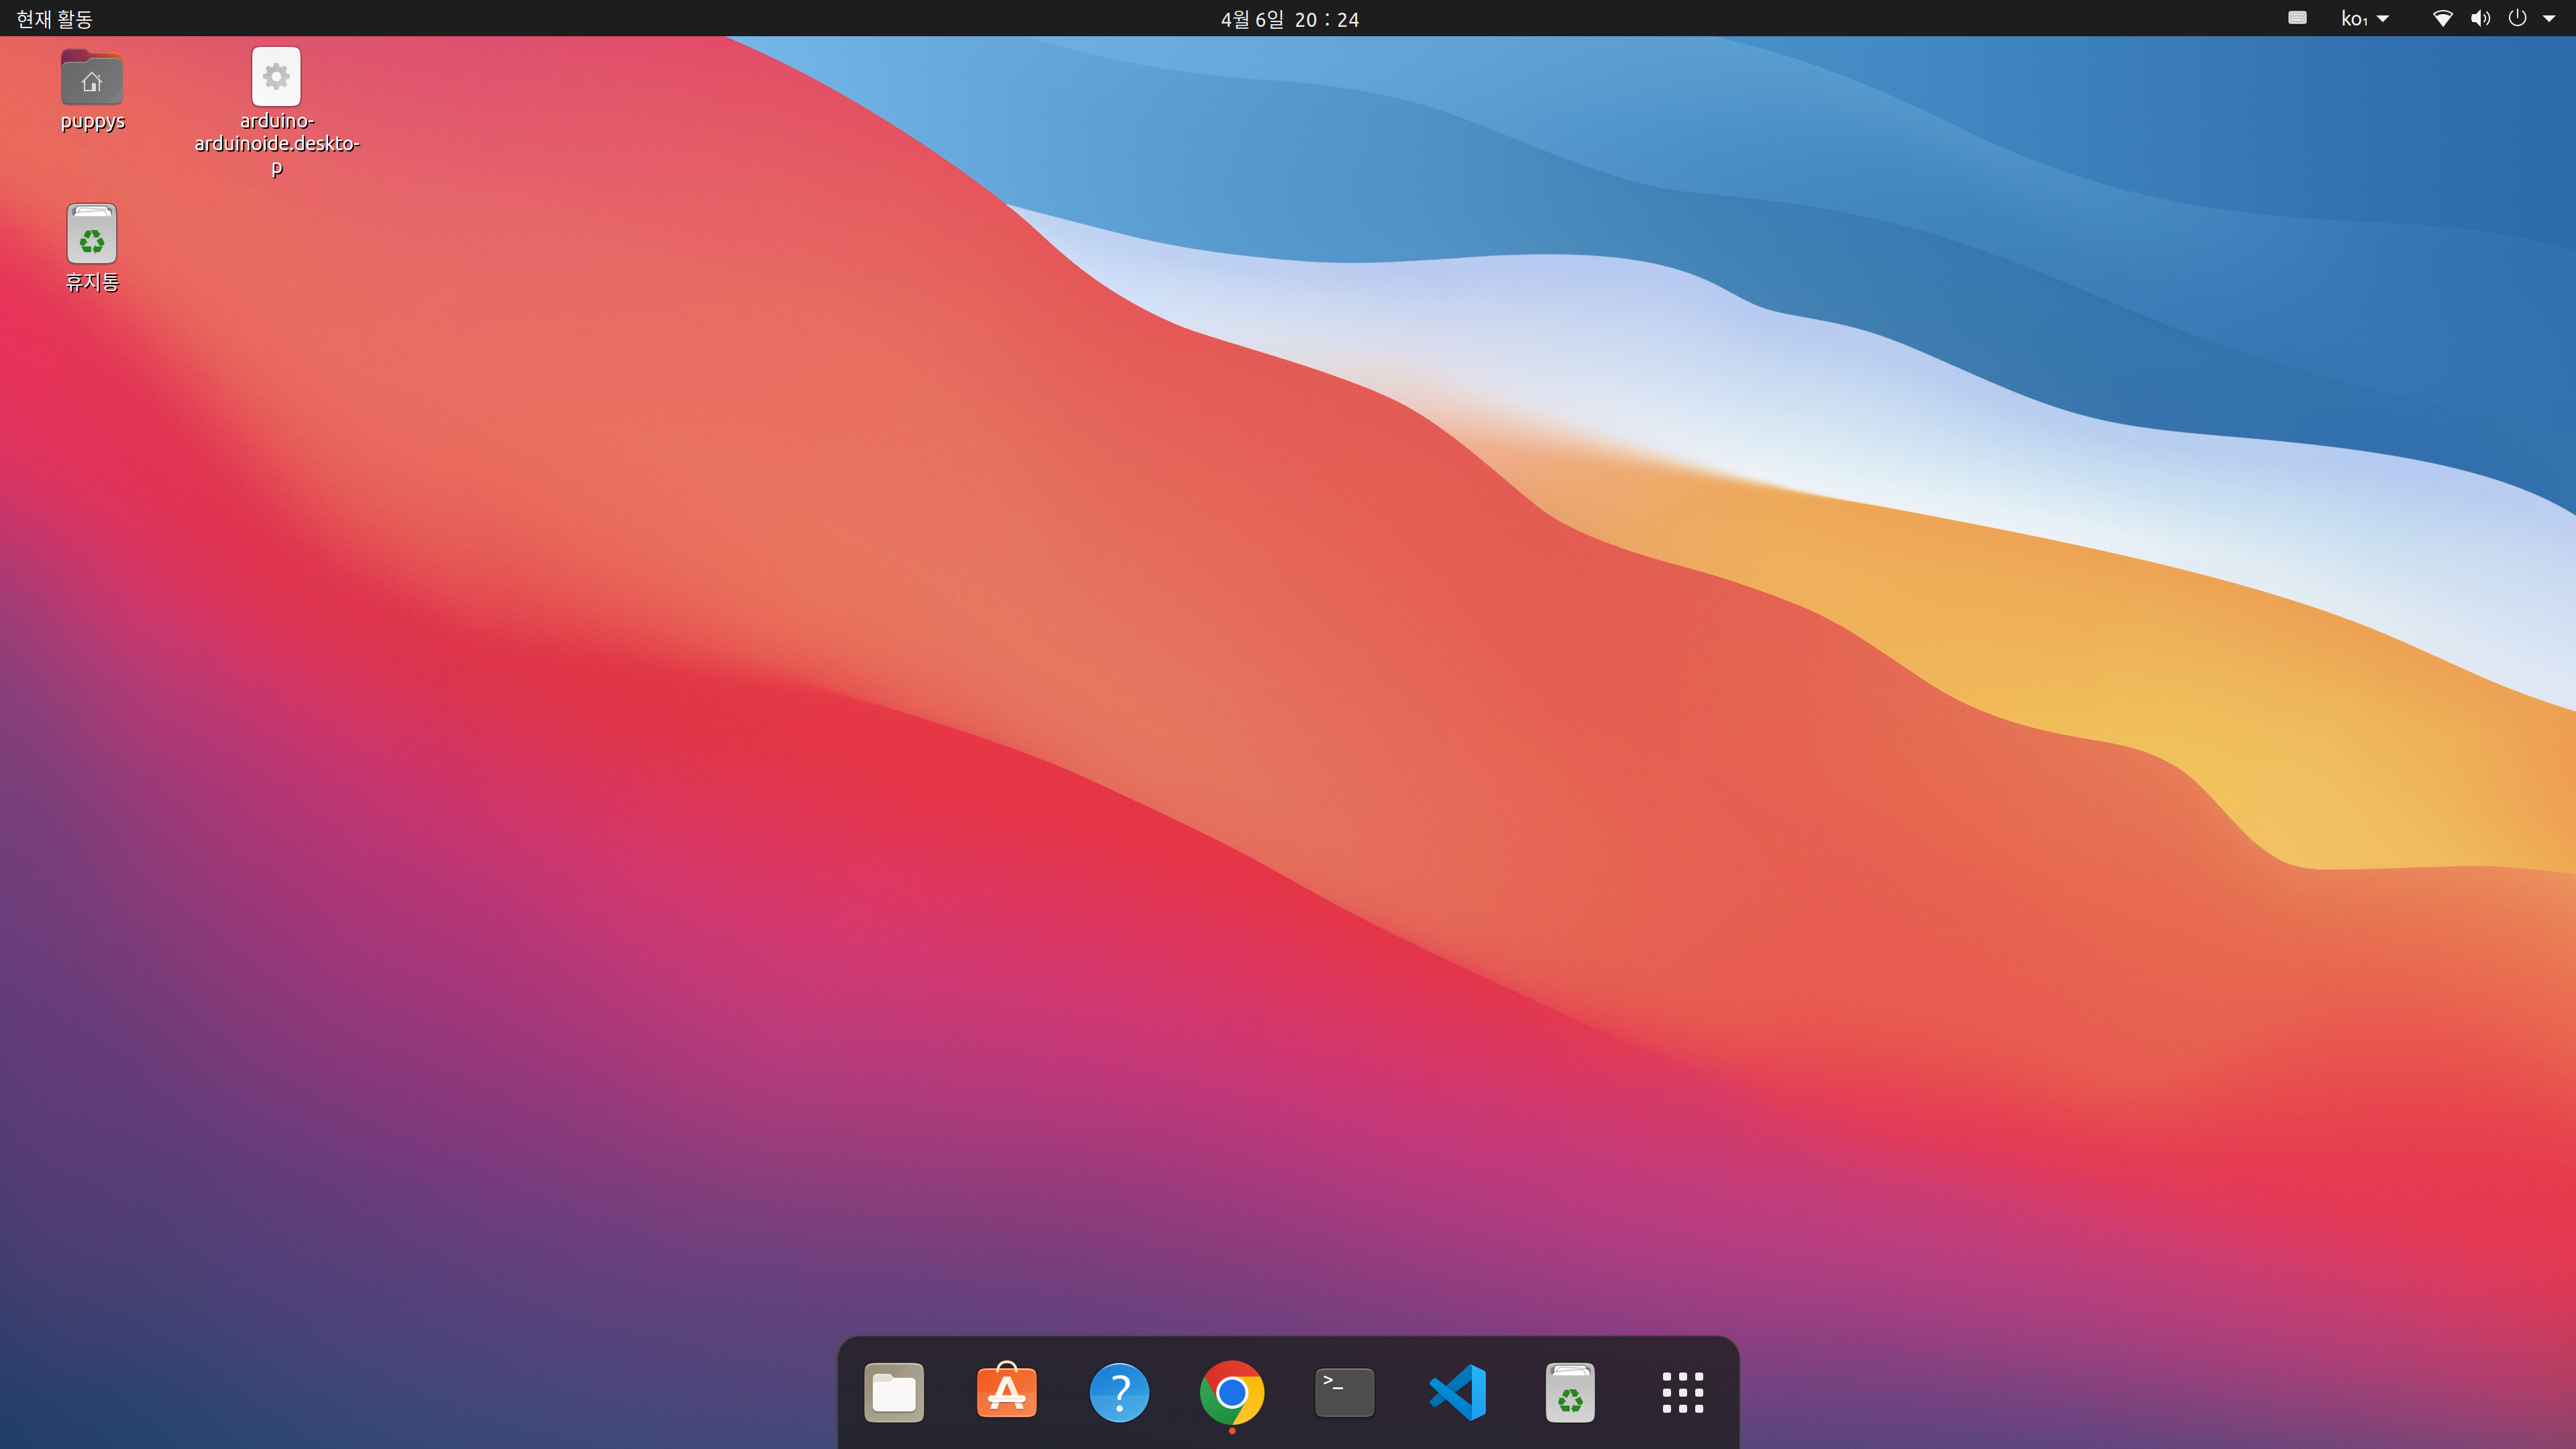
Task: Click the power icon in top bar
Action: [x=2517, y=18]
